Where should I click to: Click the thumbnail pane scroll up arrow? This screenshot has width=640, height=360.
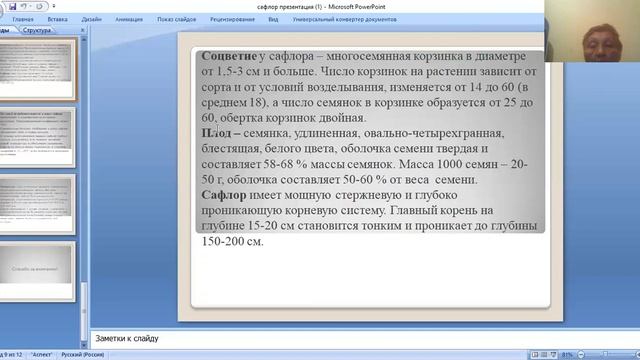coord(84,40)
